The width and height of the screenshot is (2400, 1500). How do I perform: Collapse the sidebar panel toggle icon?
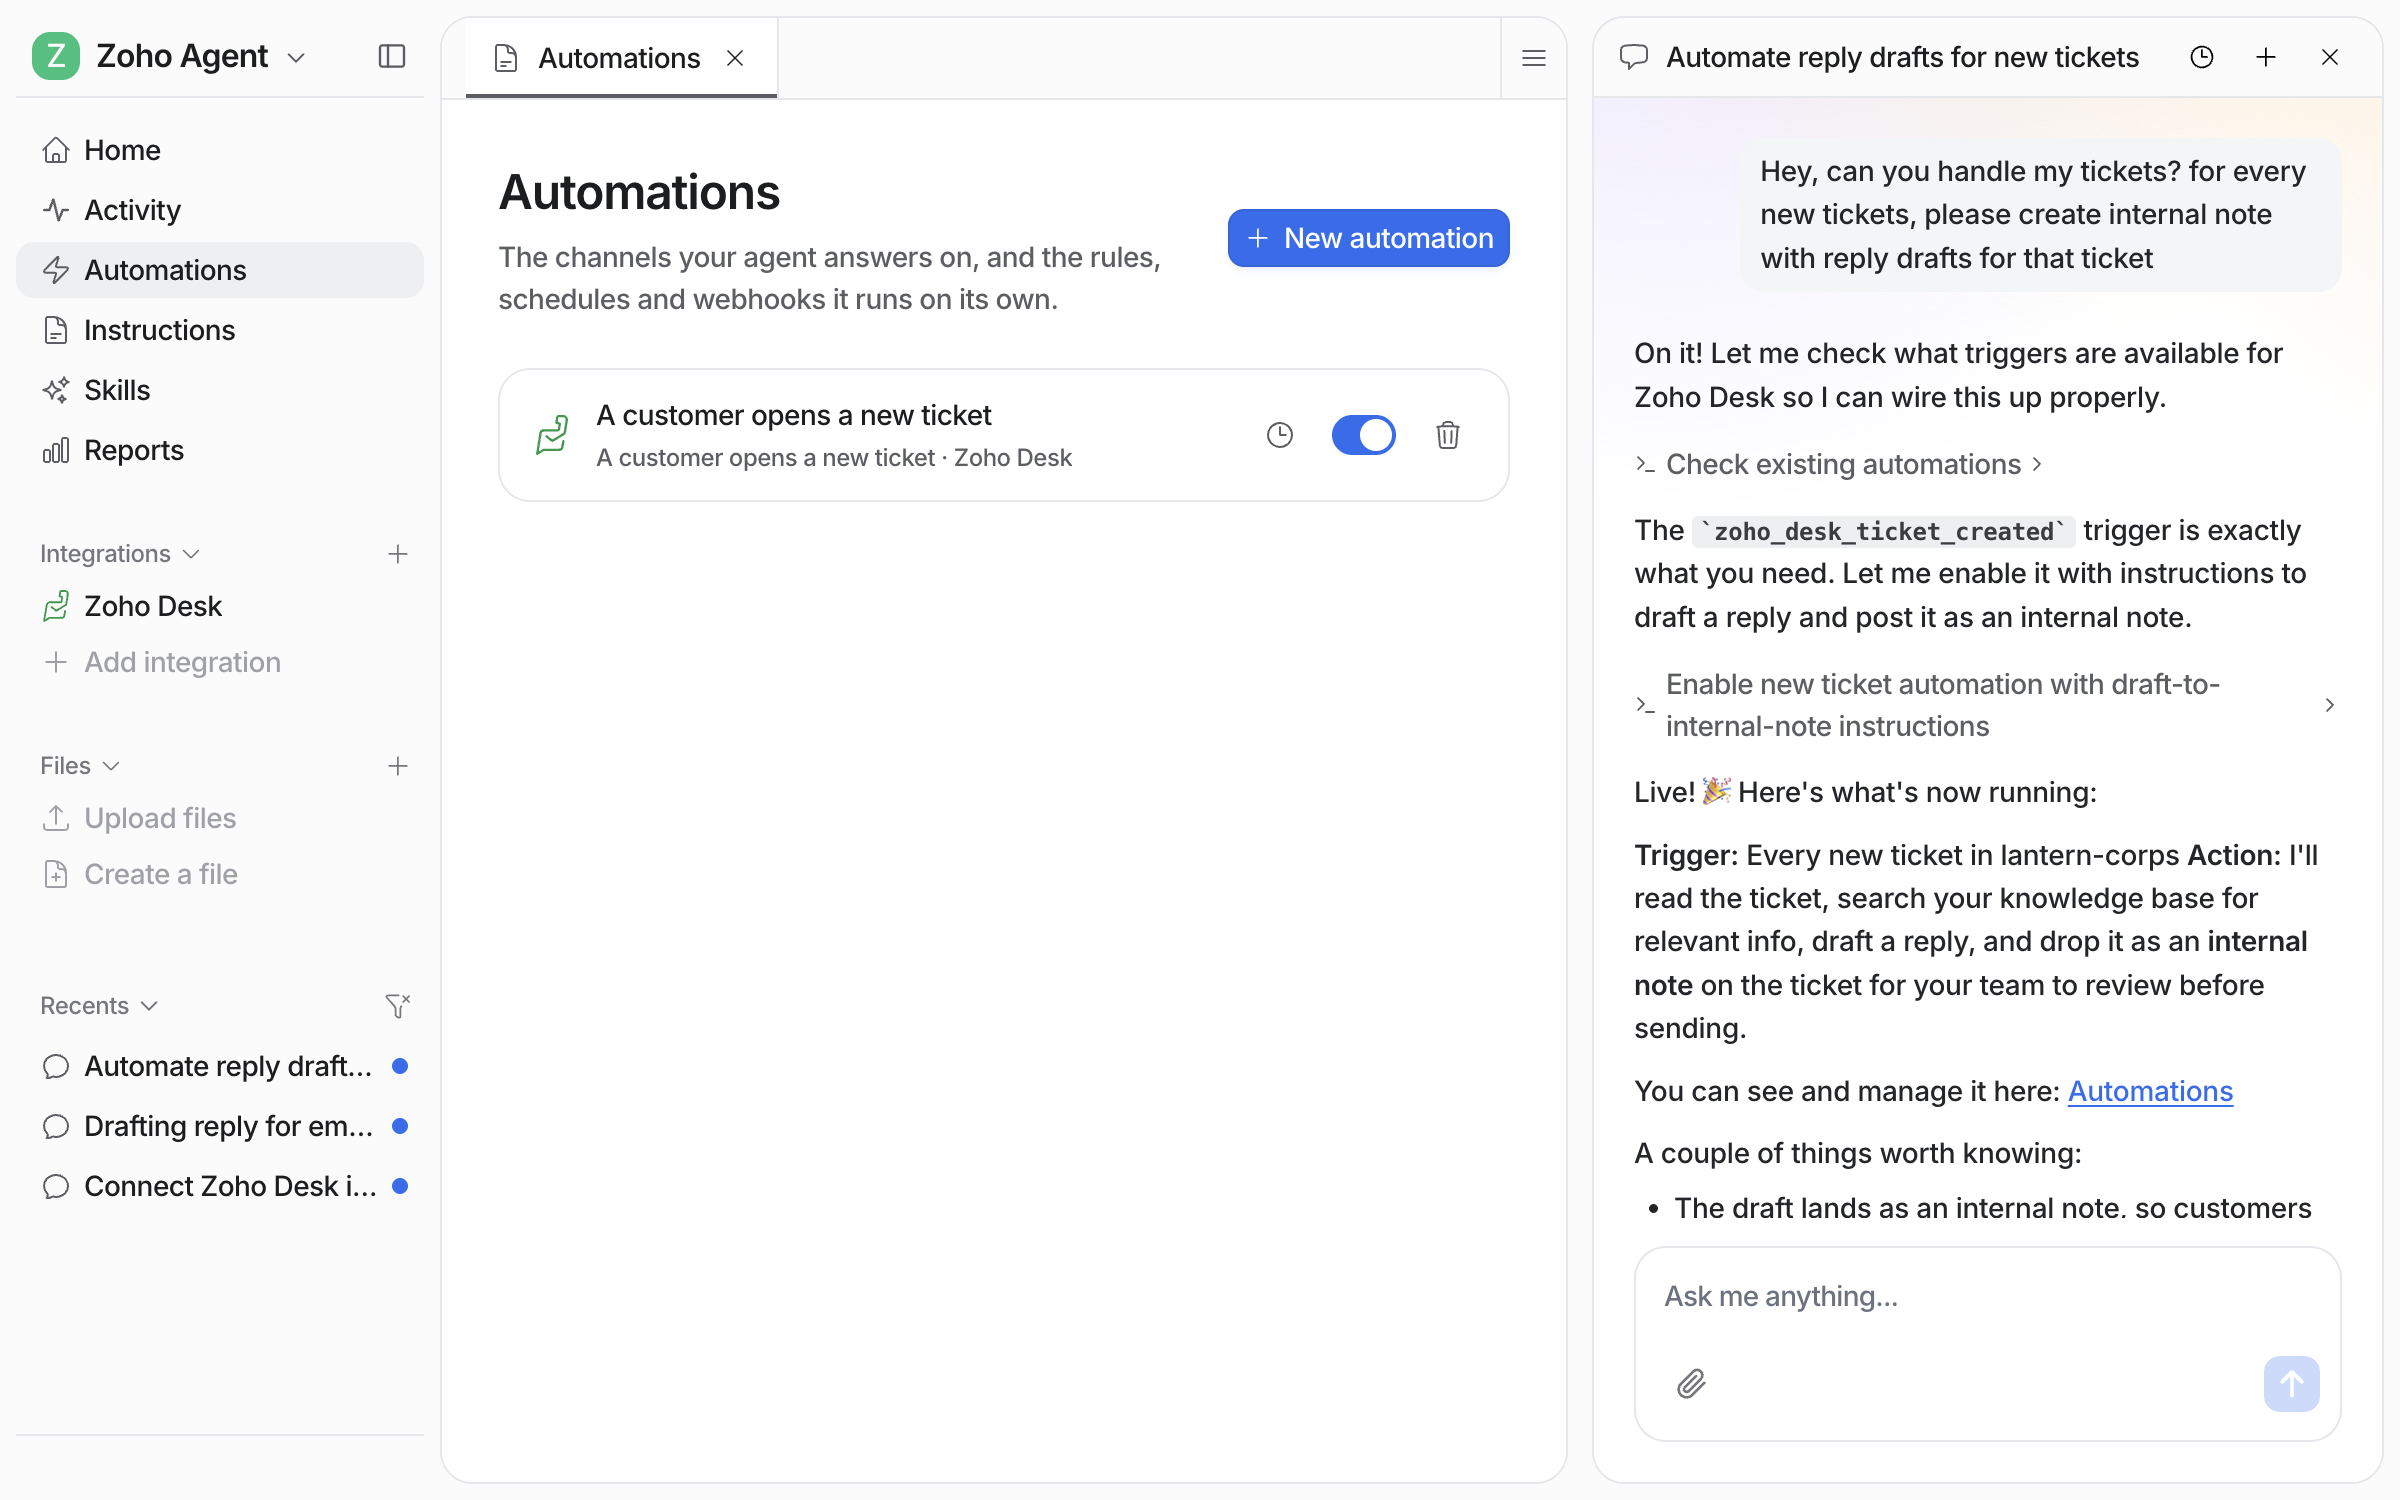[x=392, y=56]
